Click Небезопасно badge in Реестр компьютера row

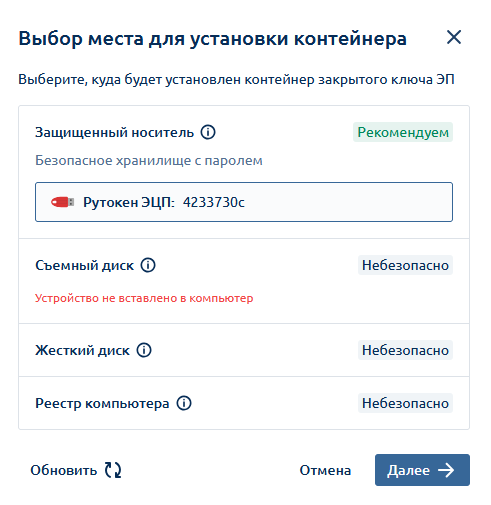pos(405,403)
